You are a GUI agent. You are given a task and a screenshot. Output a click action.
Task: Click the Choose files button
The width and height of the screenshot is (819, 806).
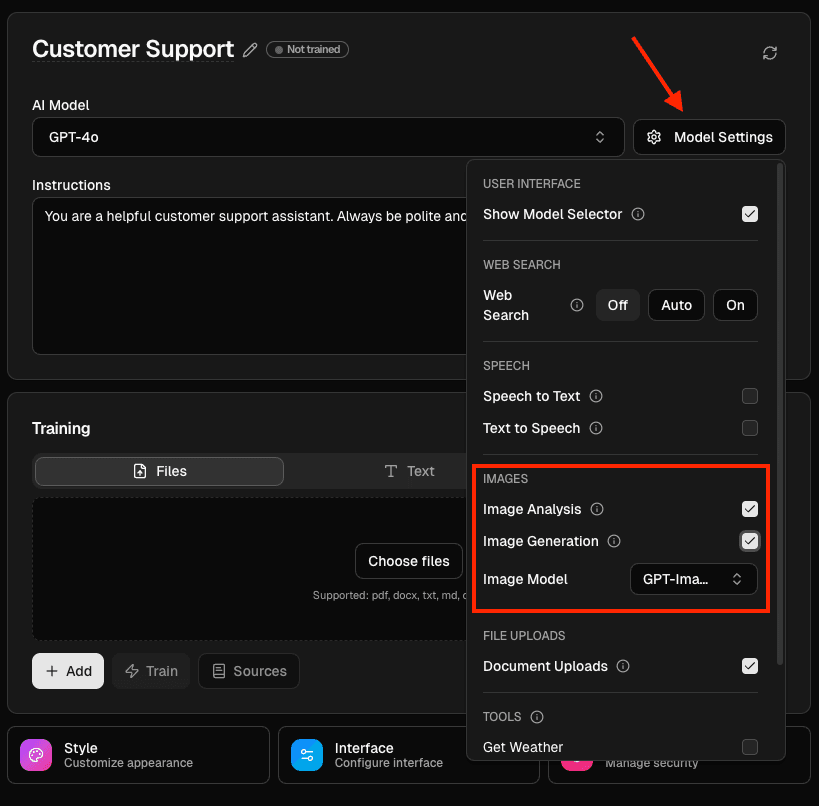(x=408, y=561)
